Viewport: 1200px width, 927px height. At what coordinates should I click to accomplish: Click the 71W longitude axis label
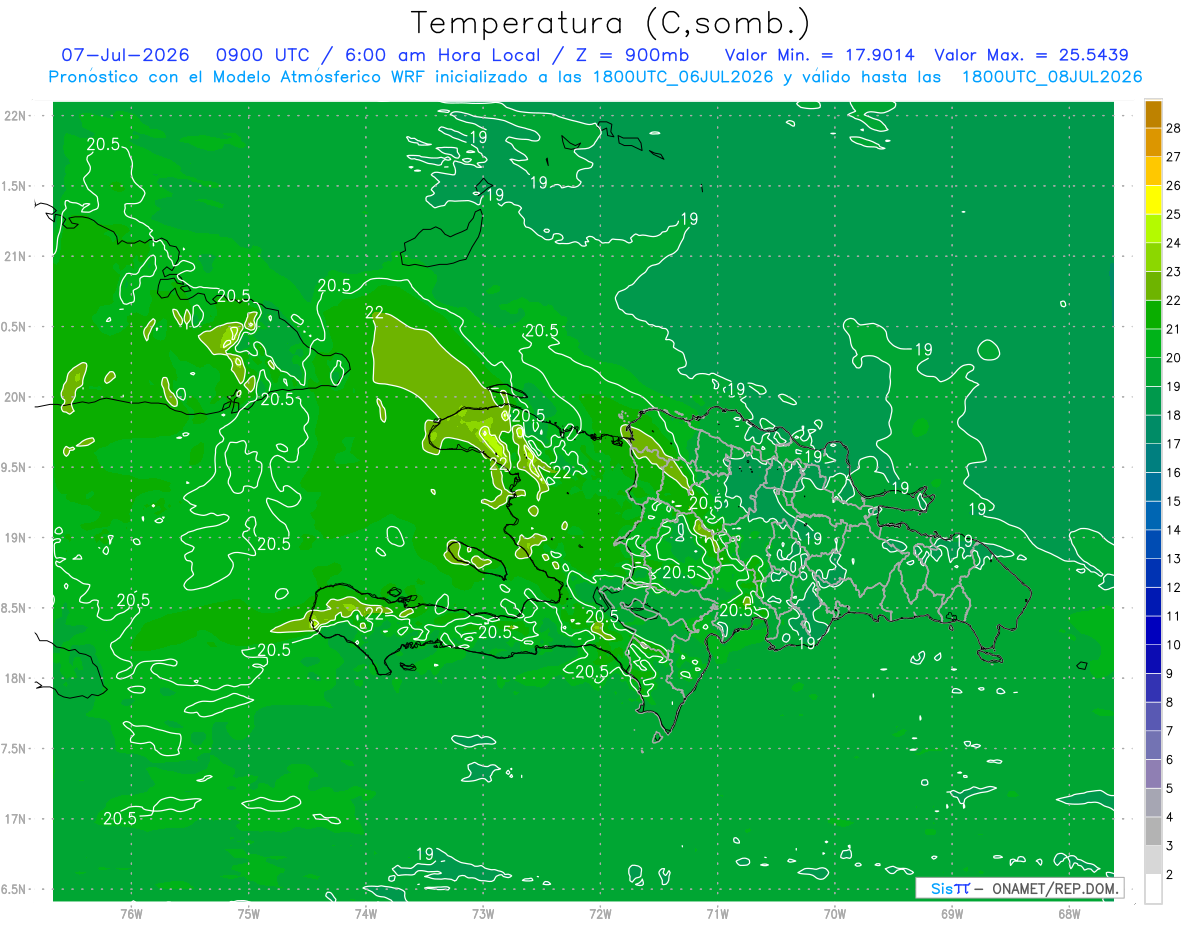click(x=717, y=913)
